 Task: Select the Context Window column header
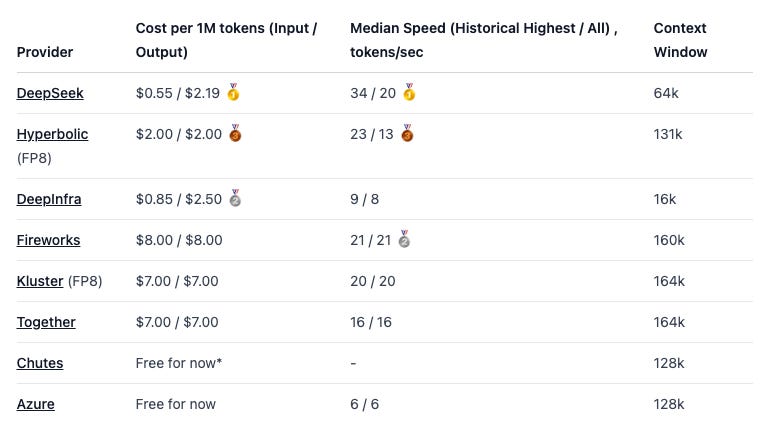[x=680, y=40]
